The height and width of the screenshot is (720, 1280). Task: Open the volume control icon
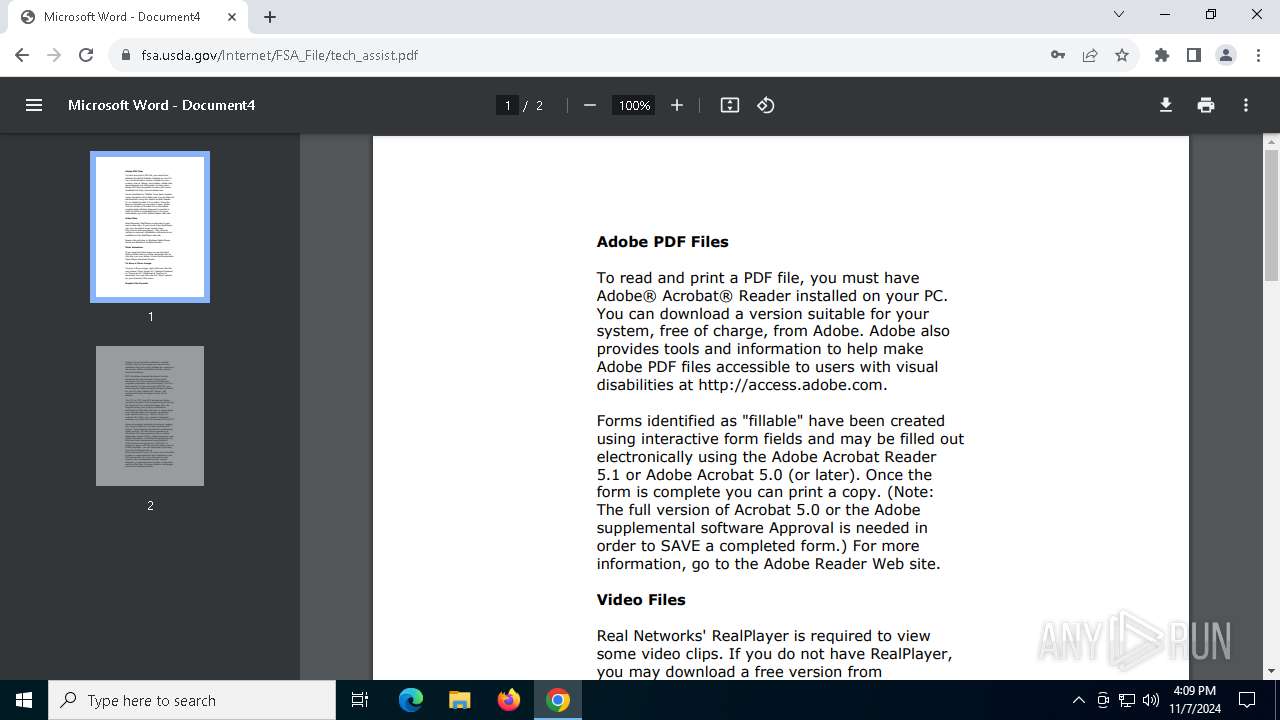pyautogui.click(x=1150, y=700)
